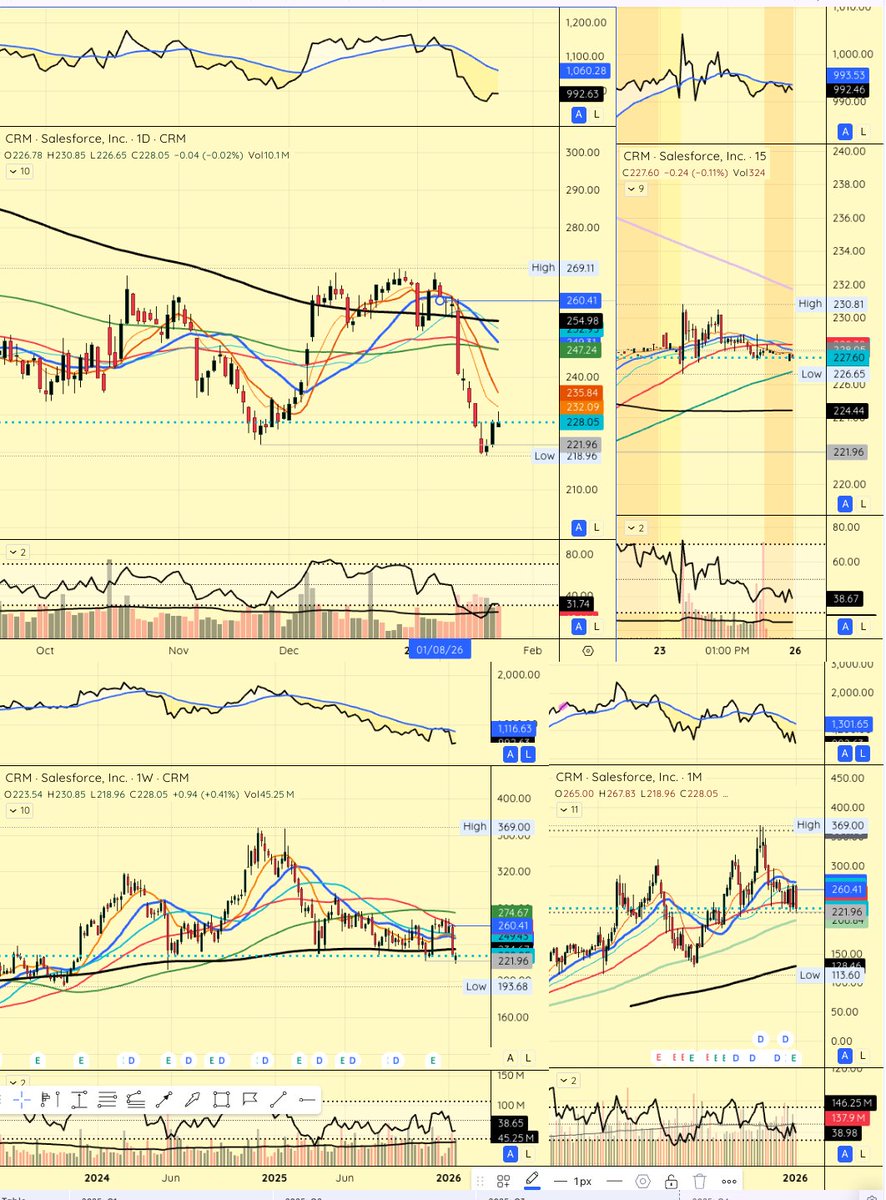Click the blue drawing anchor circle on daily chart
This screenshot has height=1200, width=886.
click(438, 299)
